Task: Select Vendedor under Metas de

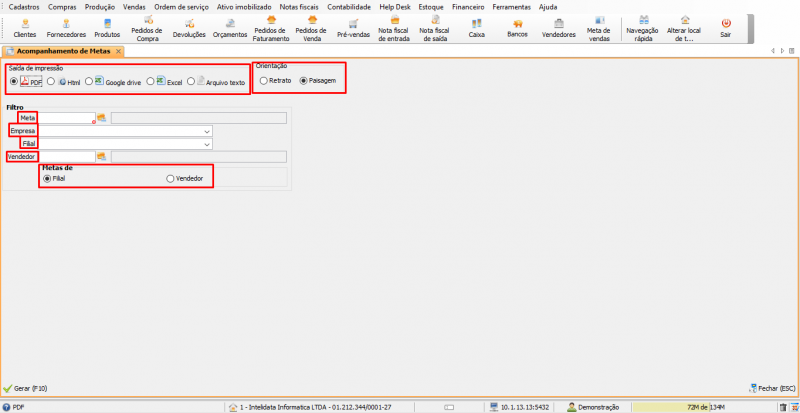Action: (170, 178)
